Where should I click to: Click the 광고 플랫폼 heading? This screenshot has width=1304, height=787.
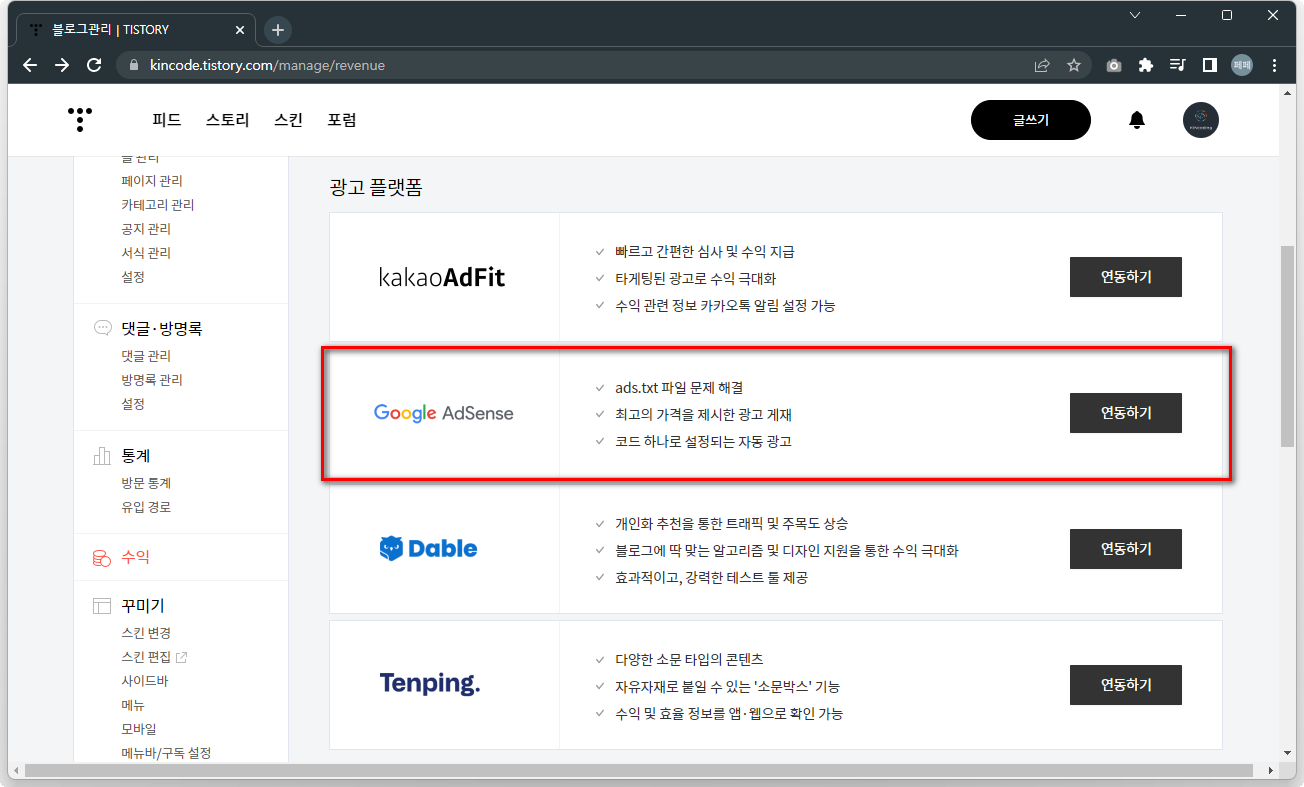click(x=376, y=187)
